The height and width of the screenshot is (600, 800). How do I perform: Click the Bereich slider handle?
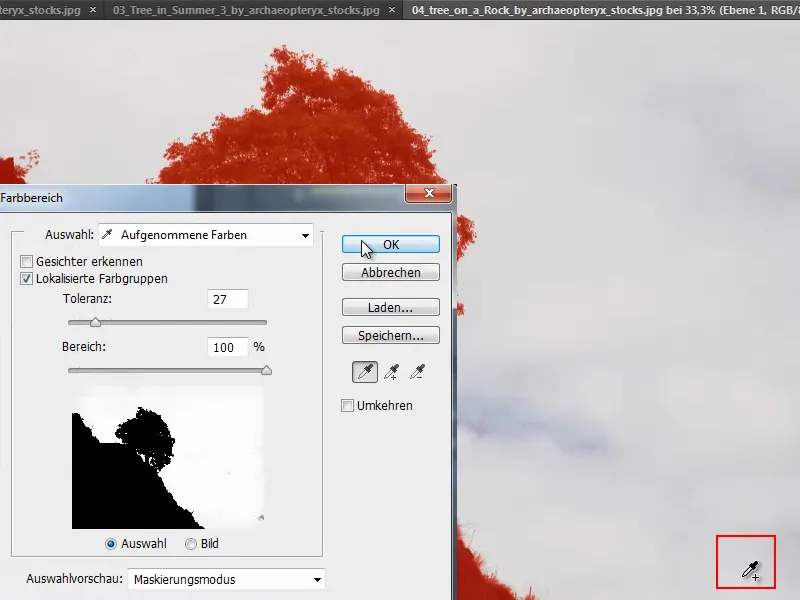266,370
